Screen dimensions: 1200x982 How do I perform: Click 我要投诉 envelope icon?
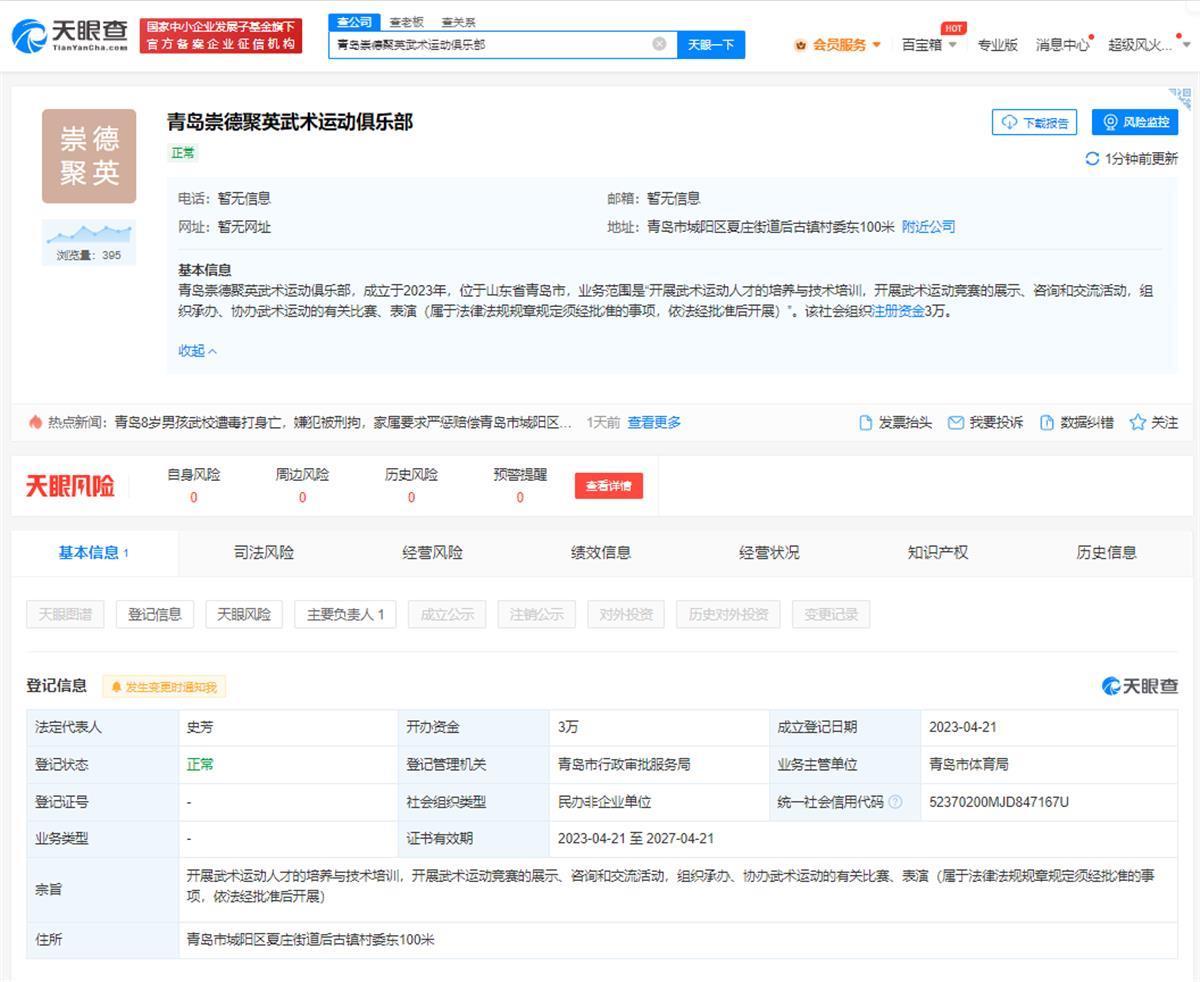coord(956,423)
